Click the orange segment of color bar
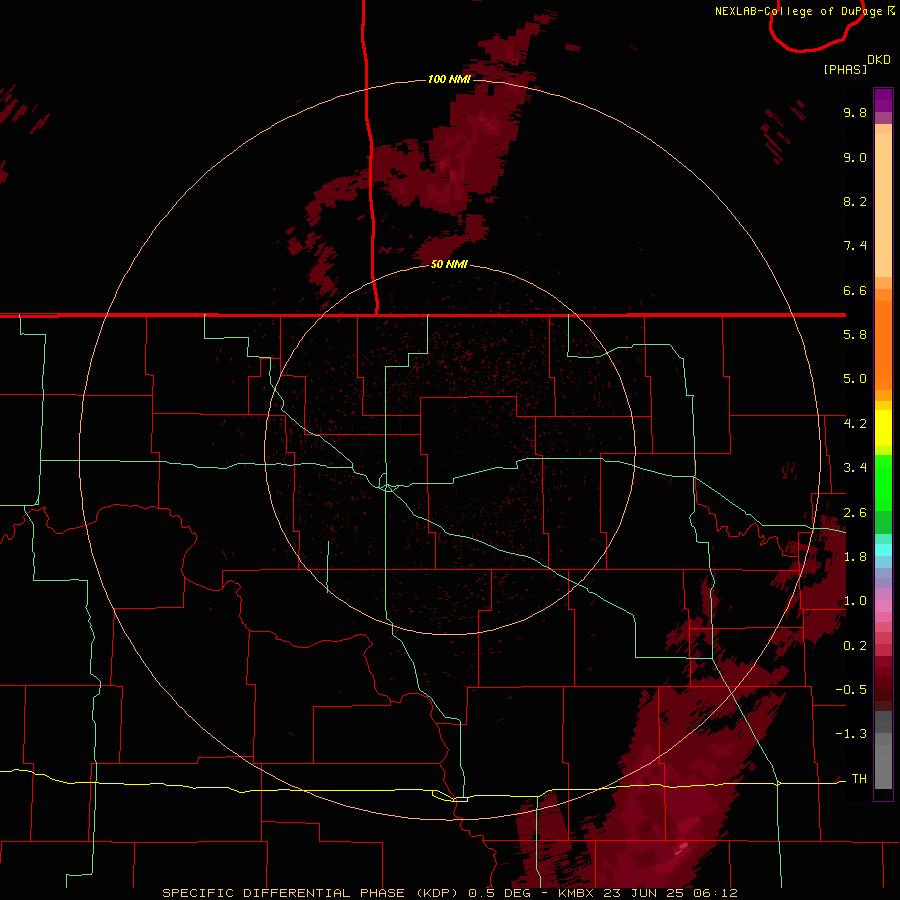900x900 pixels. click(x=883, y=346)
